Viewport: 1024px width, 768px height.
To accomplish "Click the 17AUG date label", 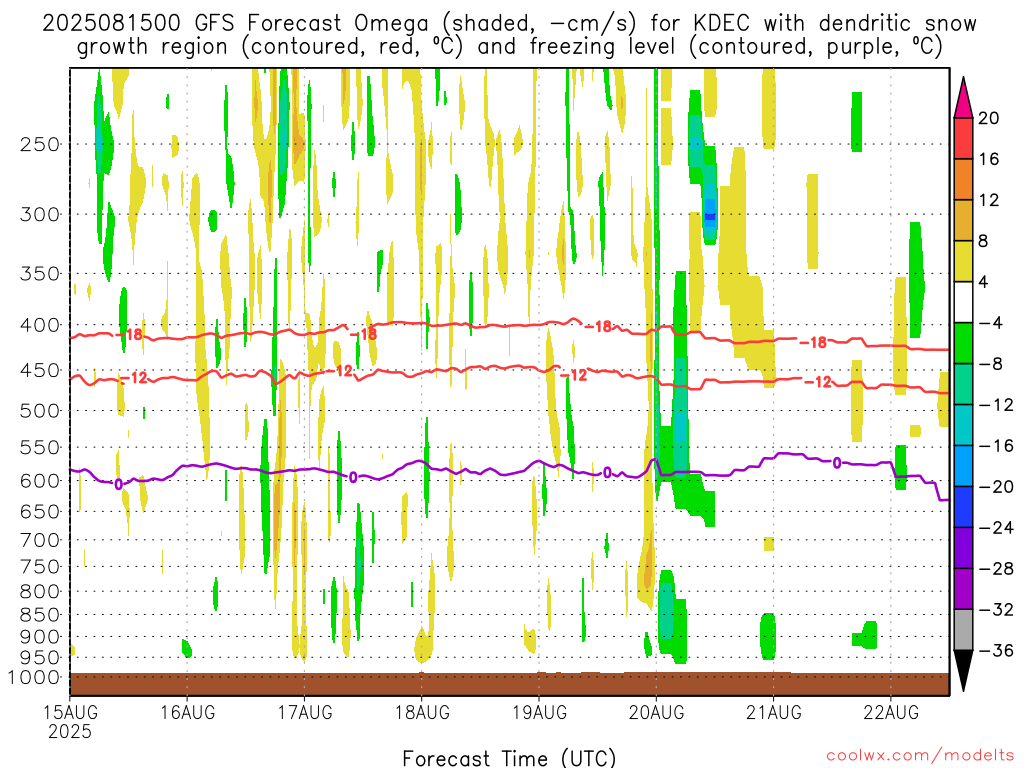I will coord(305,712).
